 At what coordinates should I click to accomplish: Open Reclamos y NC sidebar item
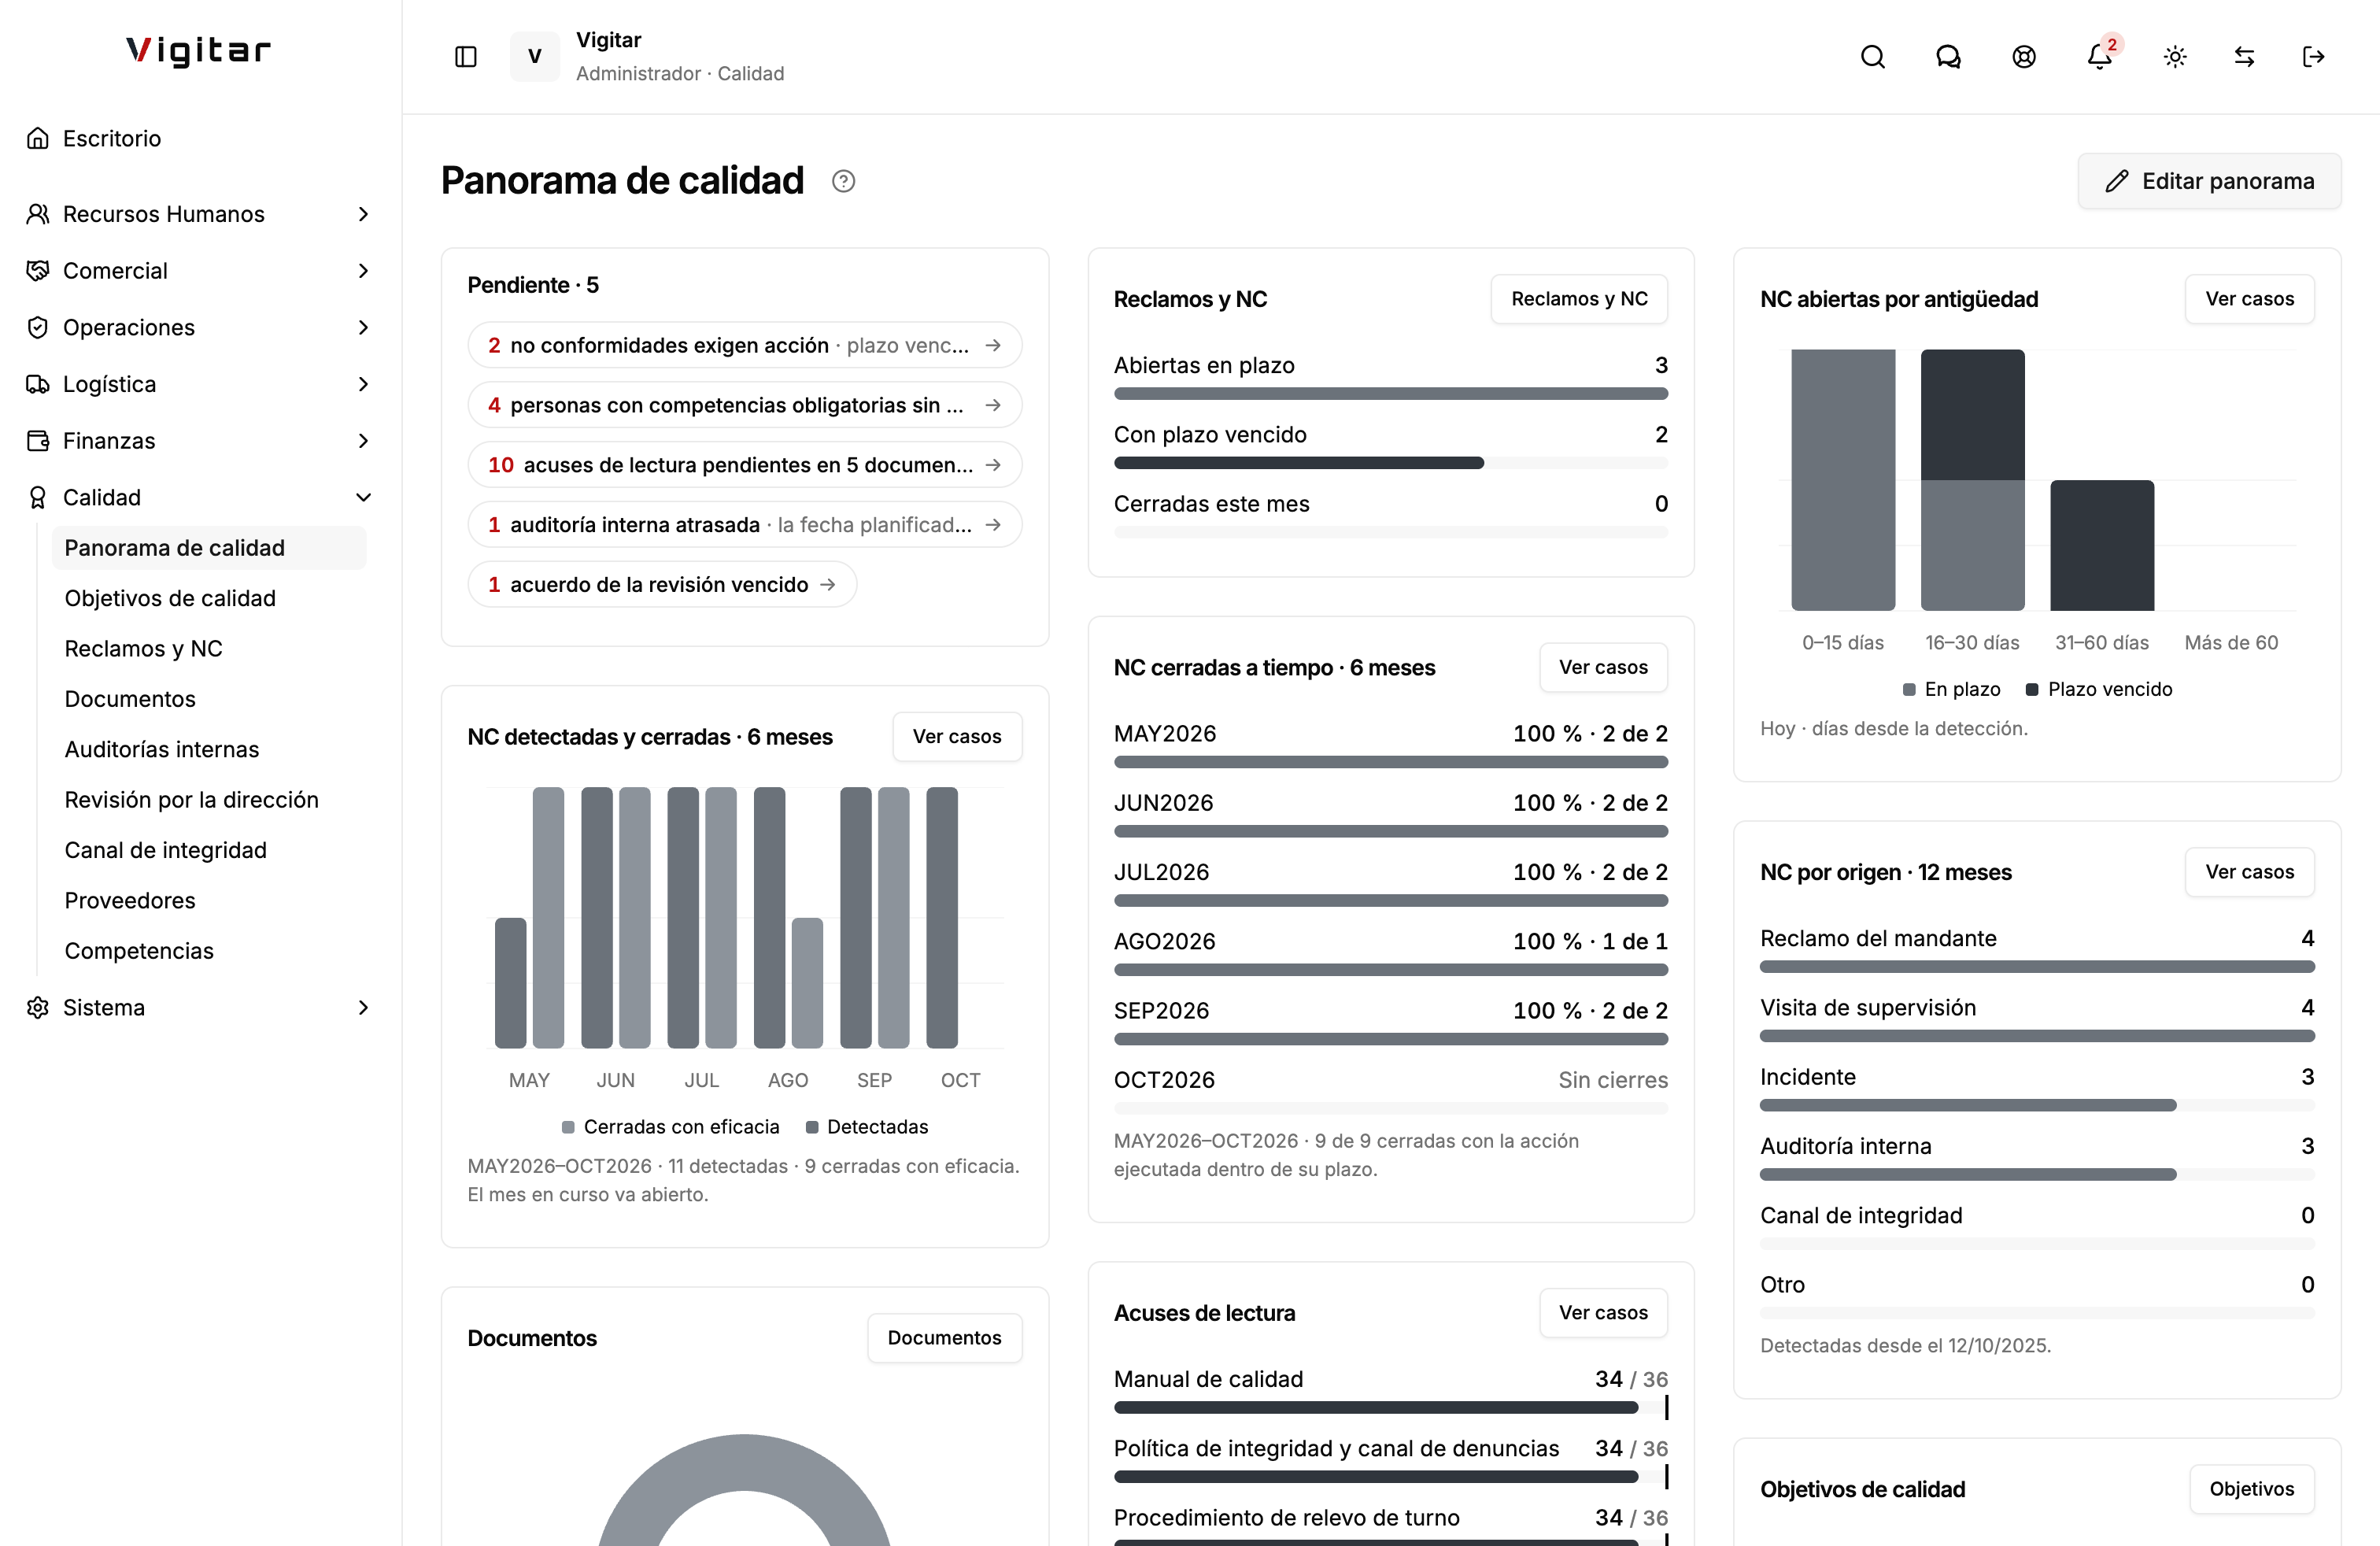pyautogui.click(x=209, y=648)
